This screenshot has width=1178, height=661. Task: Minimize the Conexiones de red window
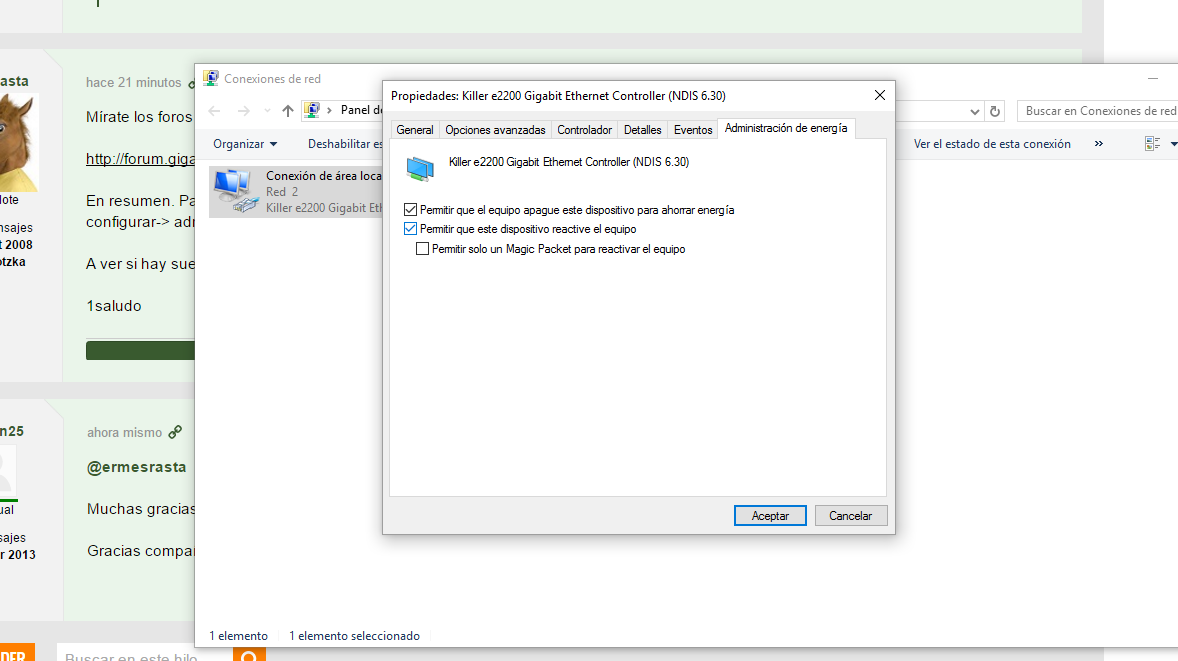(1152, 78)
